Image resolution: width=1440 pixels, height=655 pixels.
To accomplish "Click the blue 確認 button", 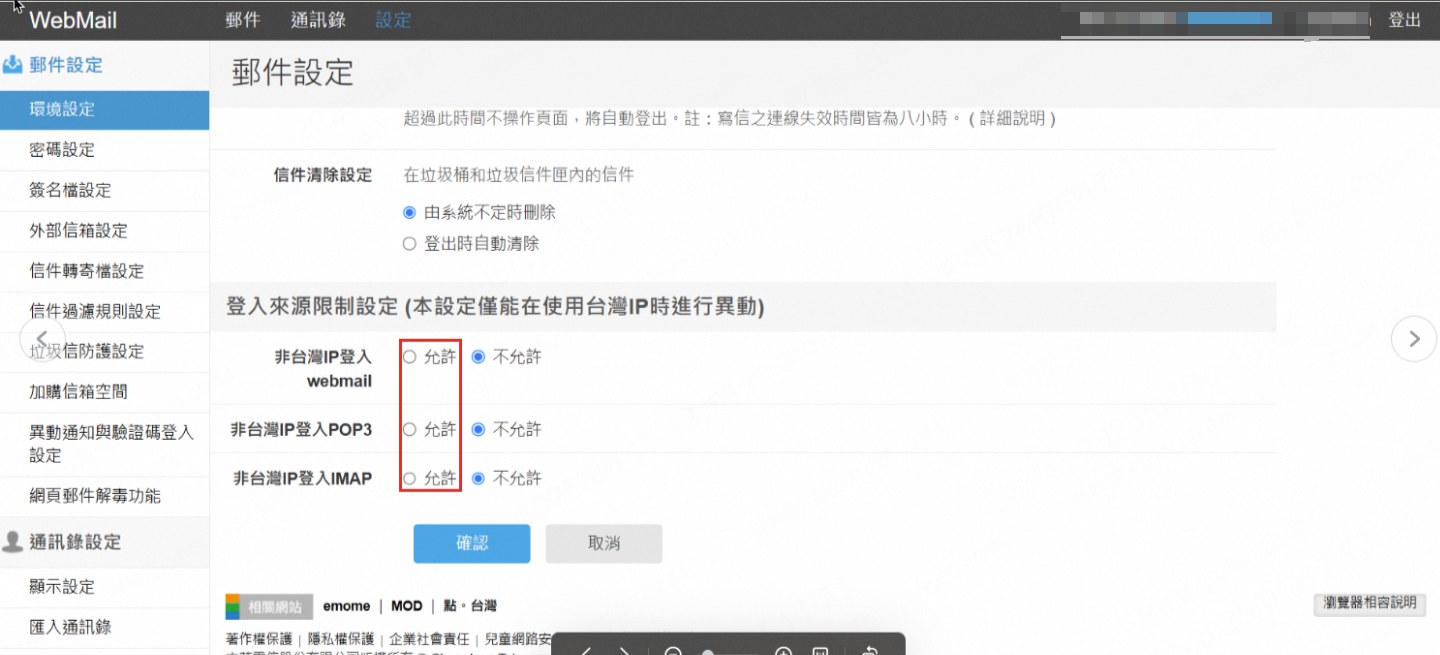I will click(x=472, y=543).
